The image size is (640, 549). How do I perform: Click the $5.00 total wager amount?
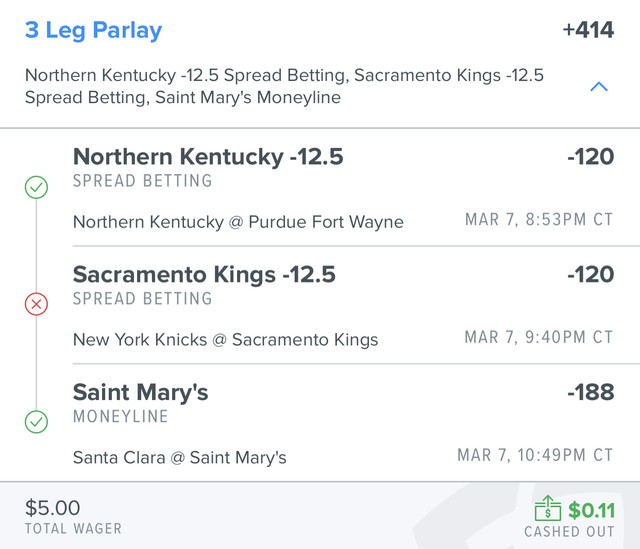(53, 508)
